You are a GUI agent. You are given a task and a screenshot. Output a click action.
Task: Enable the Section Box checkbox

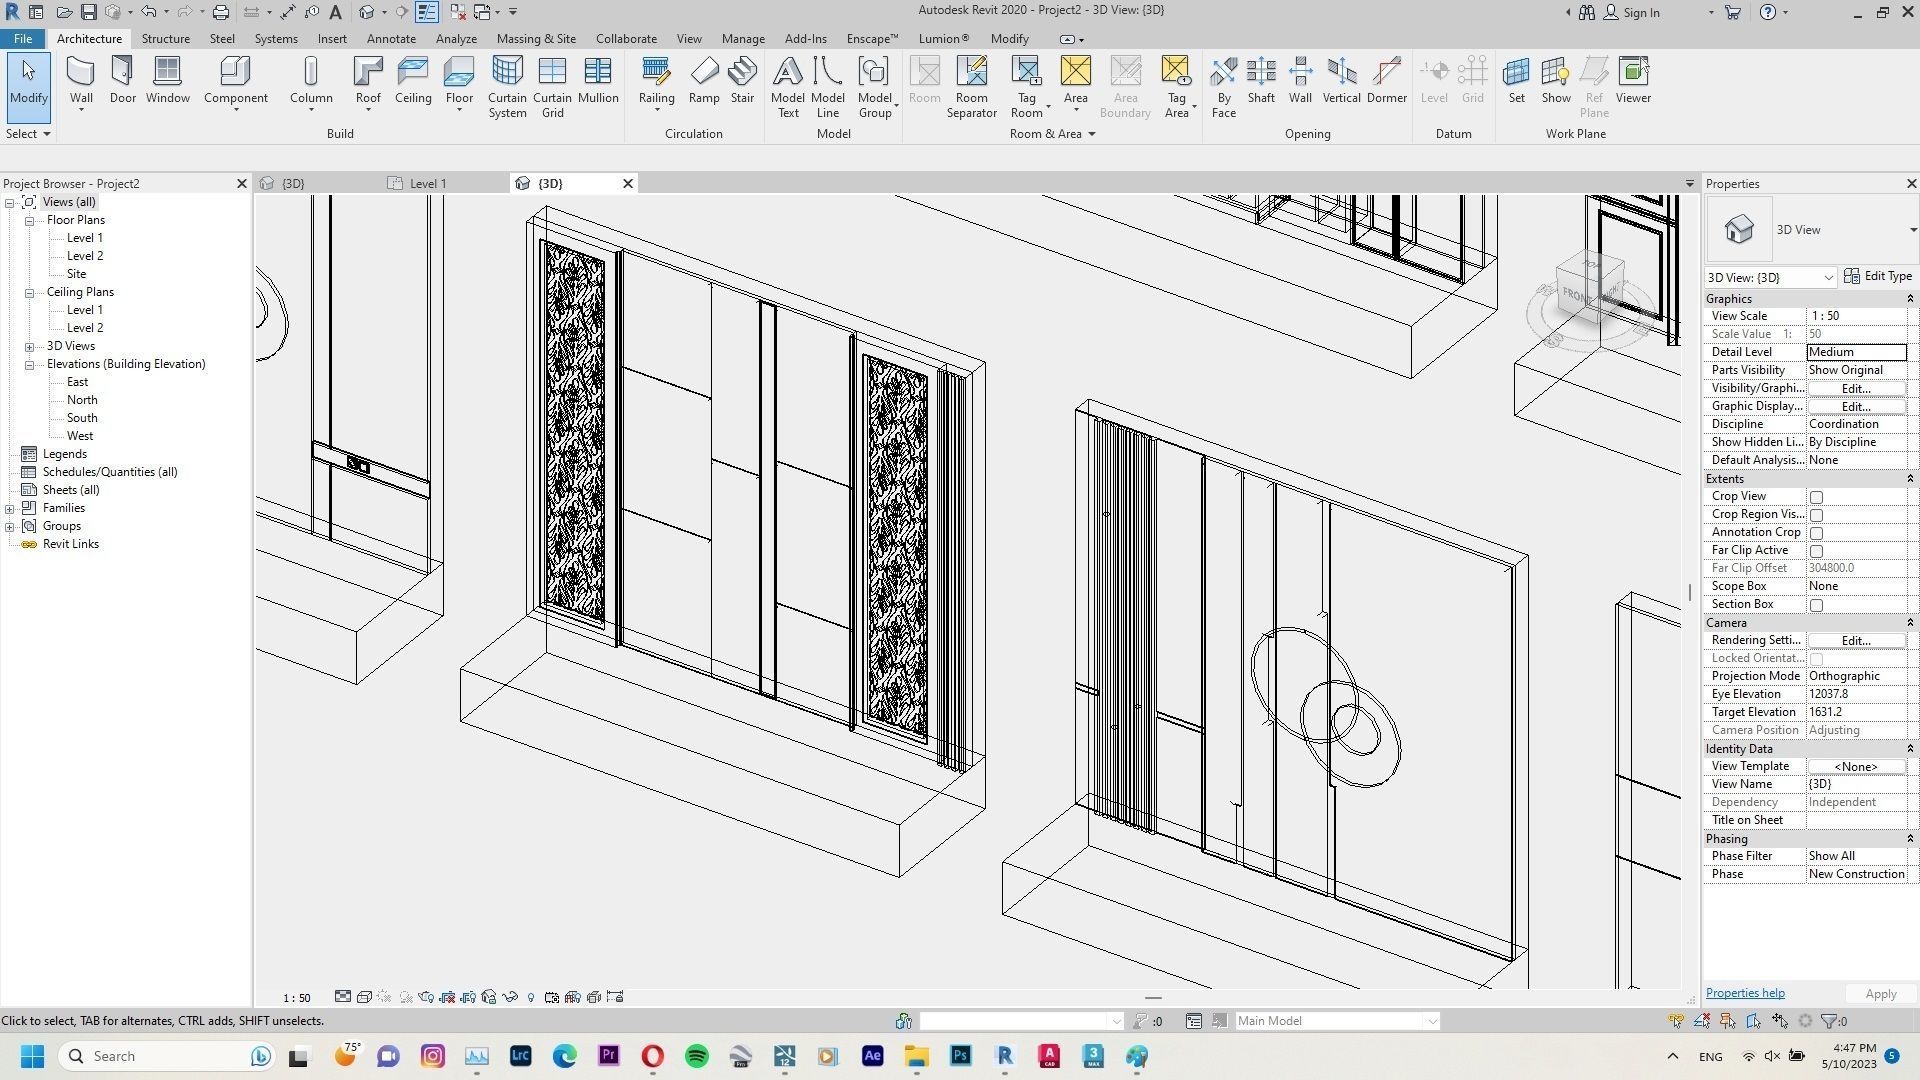[1817, 604]
